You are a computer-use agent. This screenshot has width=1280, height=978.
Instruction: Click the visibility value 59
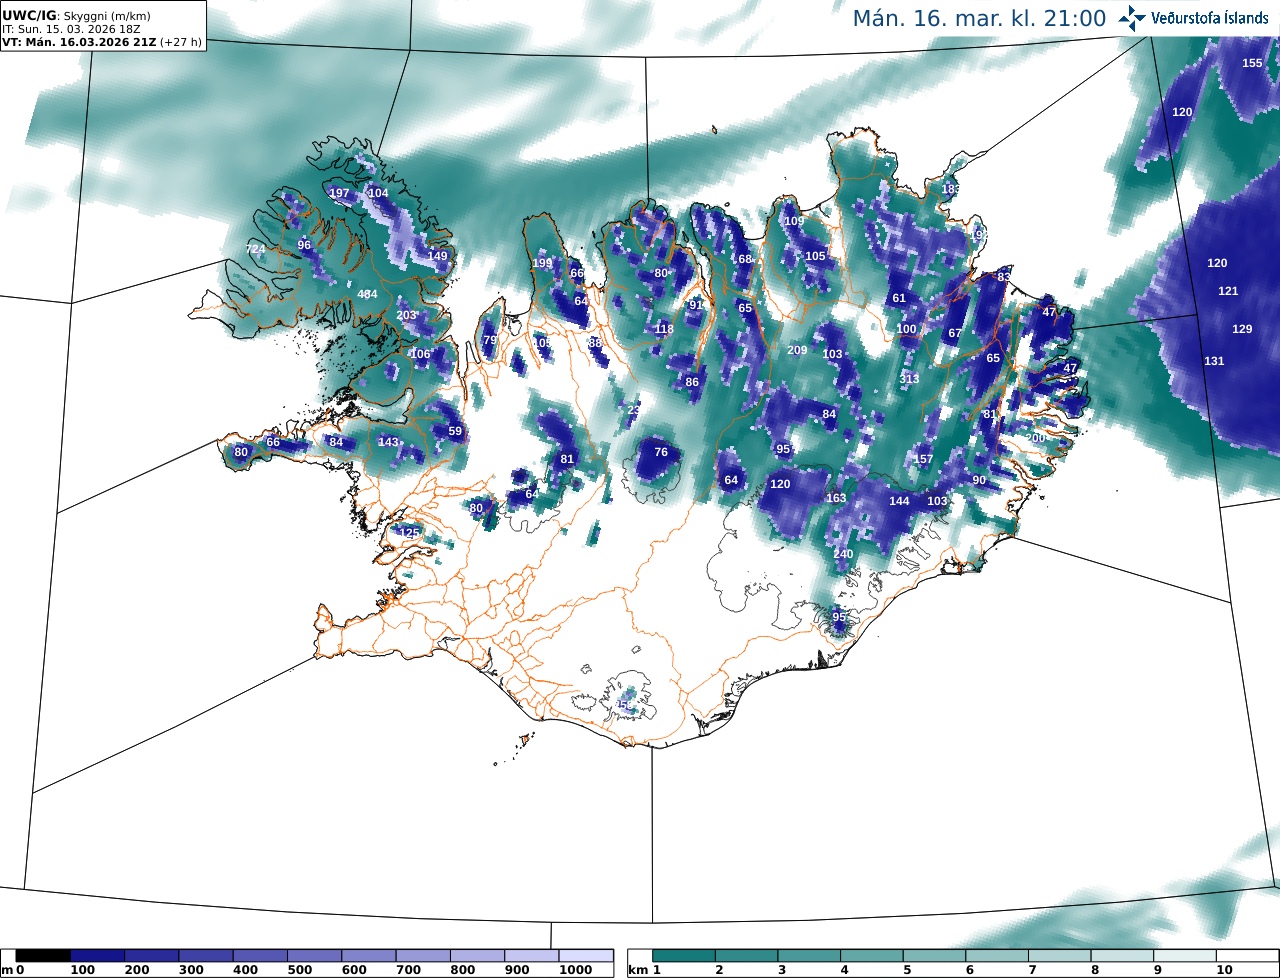tap(455, 432)
